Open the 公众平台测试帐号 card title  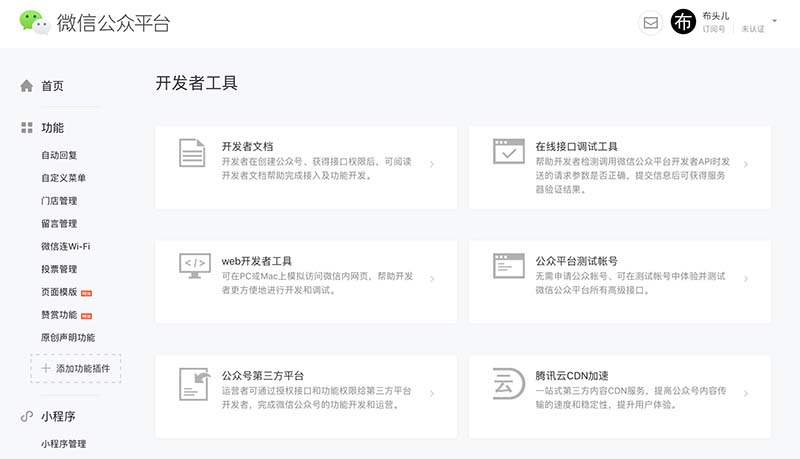tap(577, 261)
